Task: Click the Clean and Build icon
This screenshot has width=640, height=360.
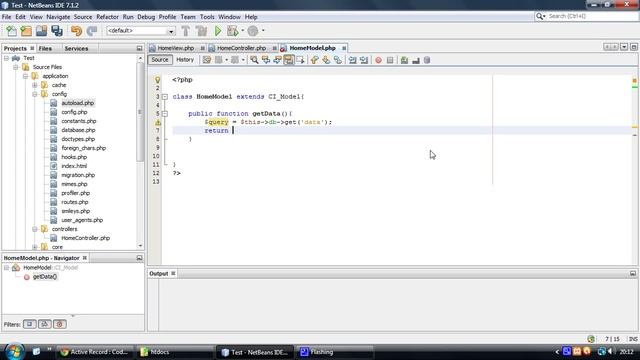Action: pyautogui.click(x=201, y=31)
